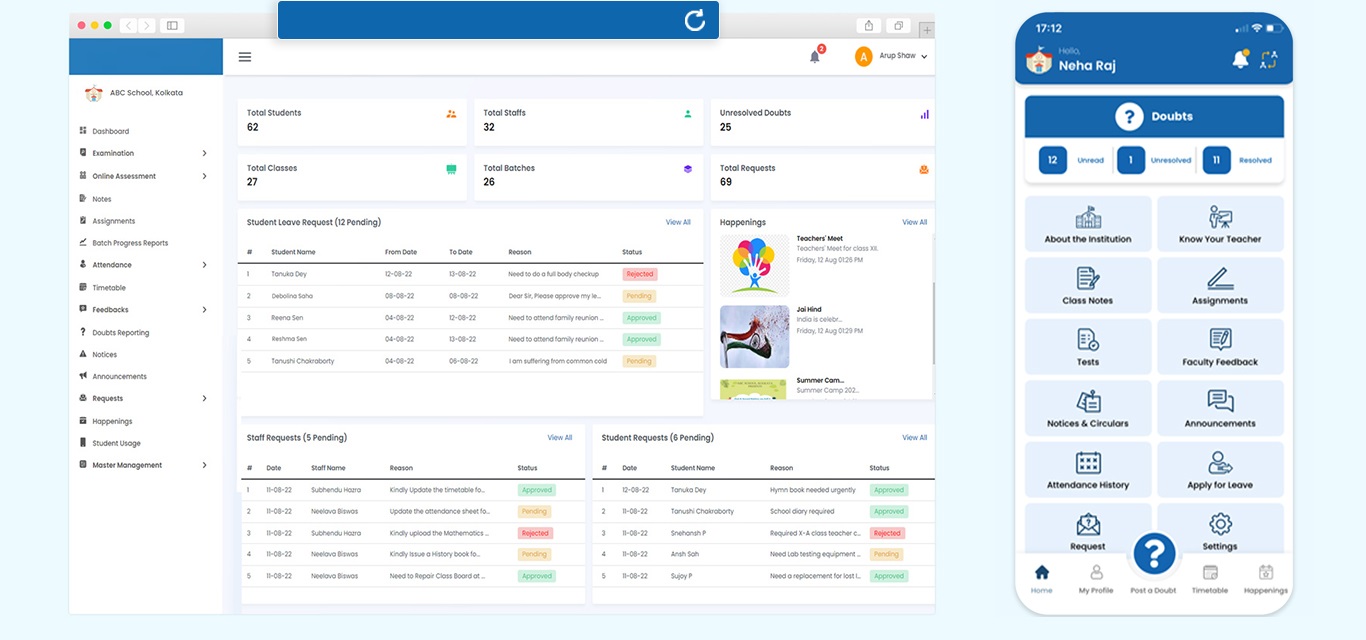
Task: Click the browser reload icon
Action: 694,21
